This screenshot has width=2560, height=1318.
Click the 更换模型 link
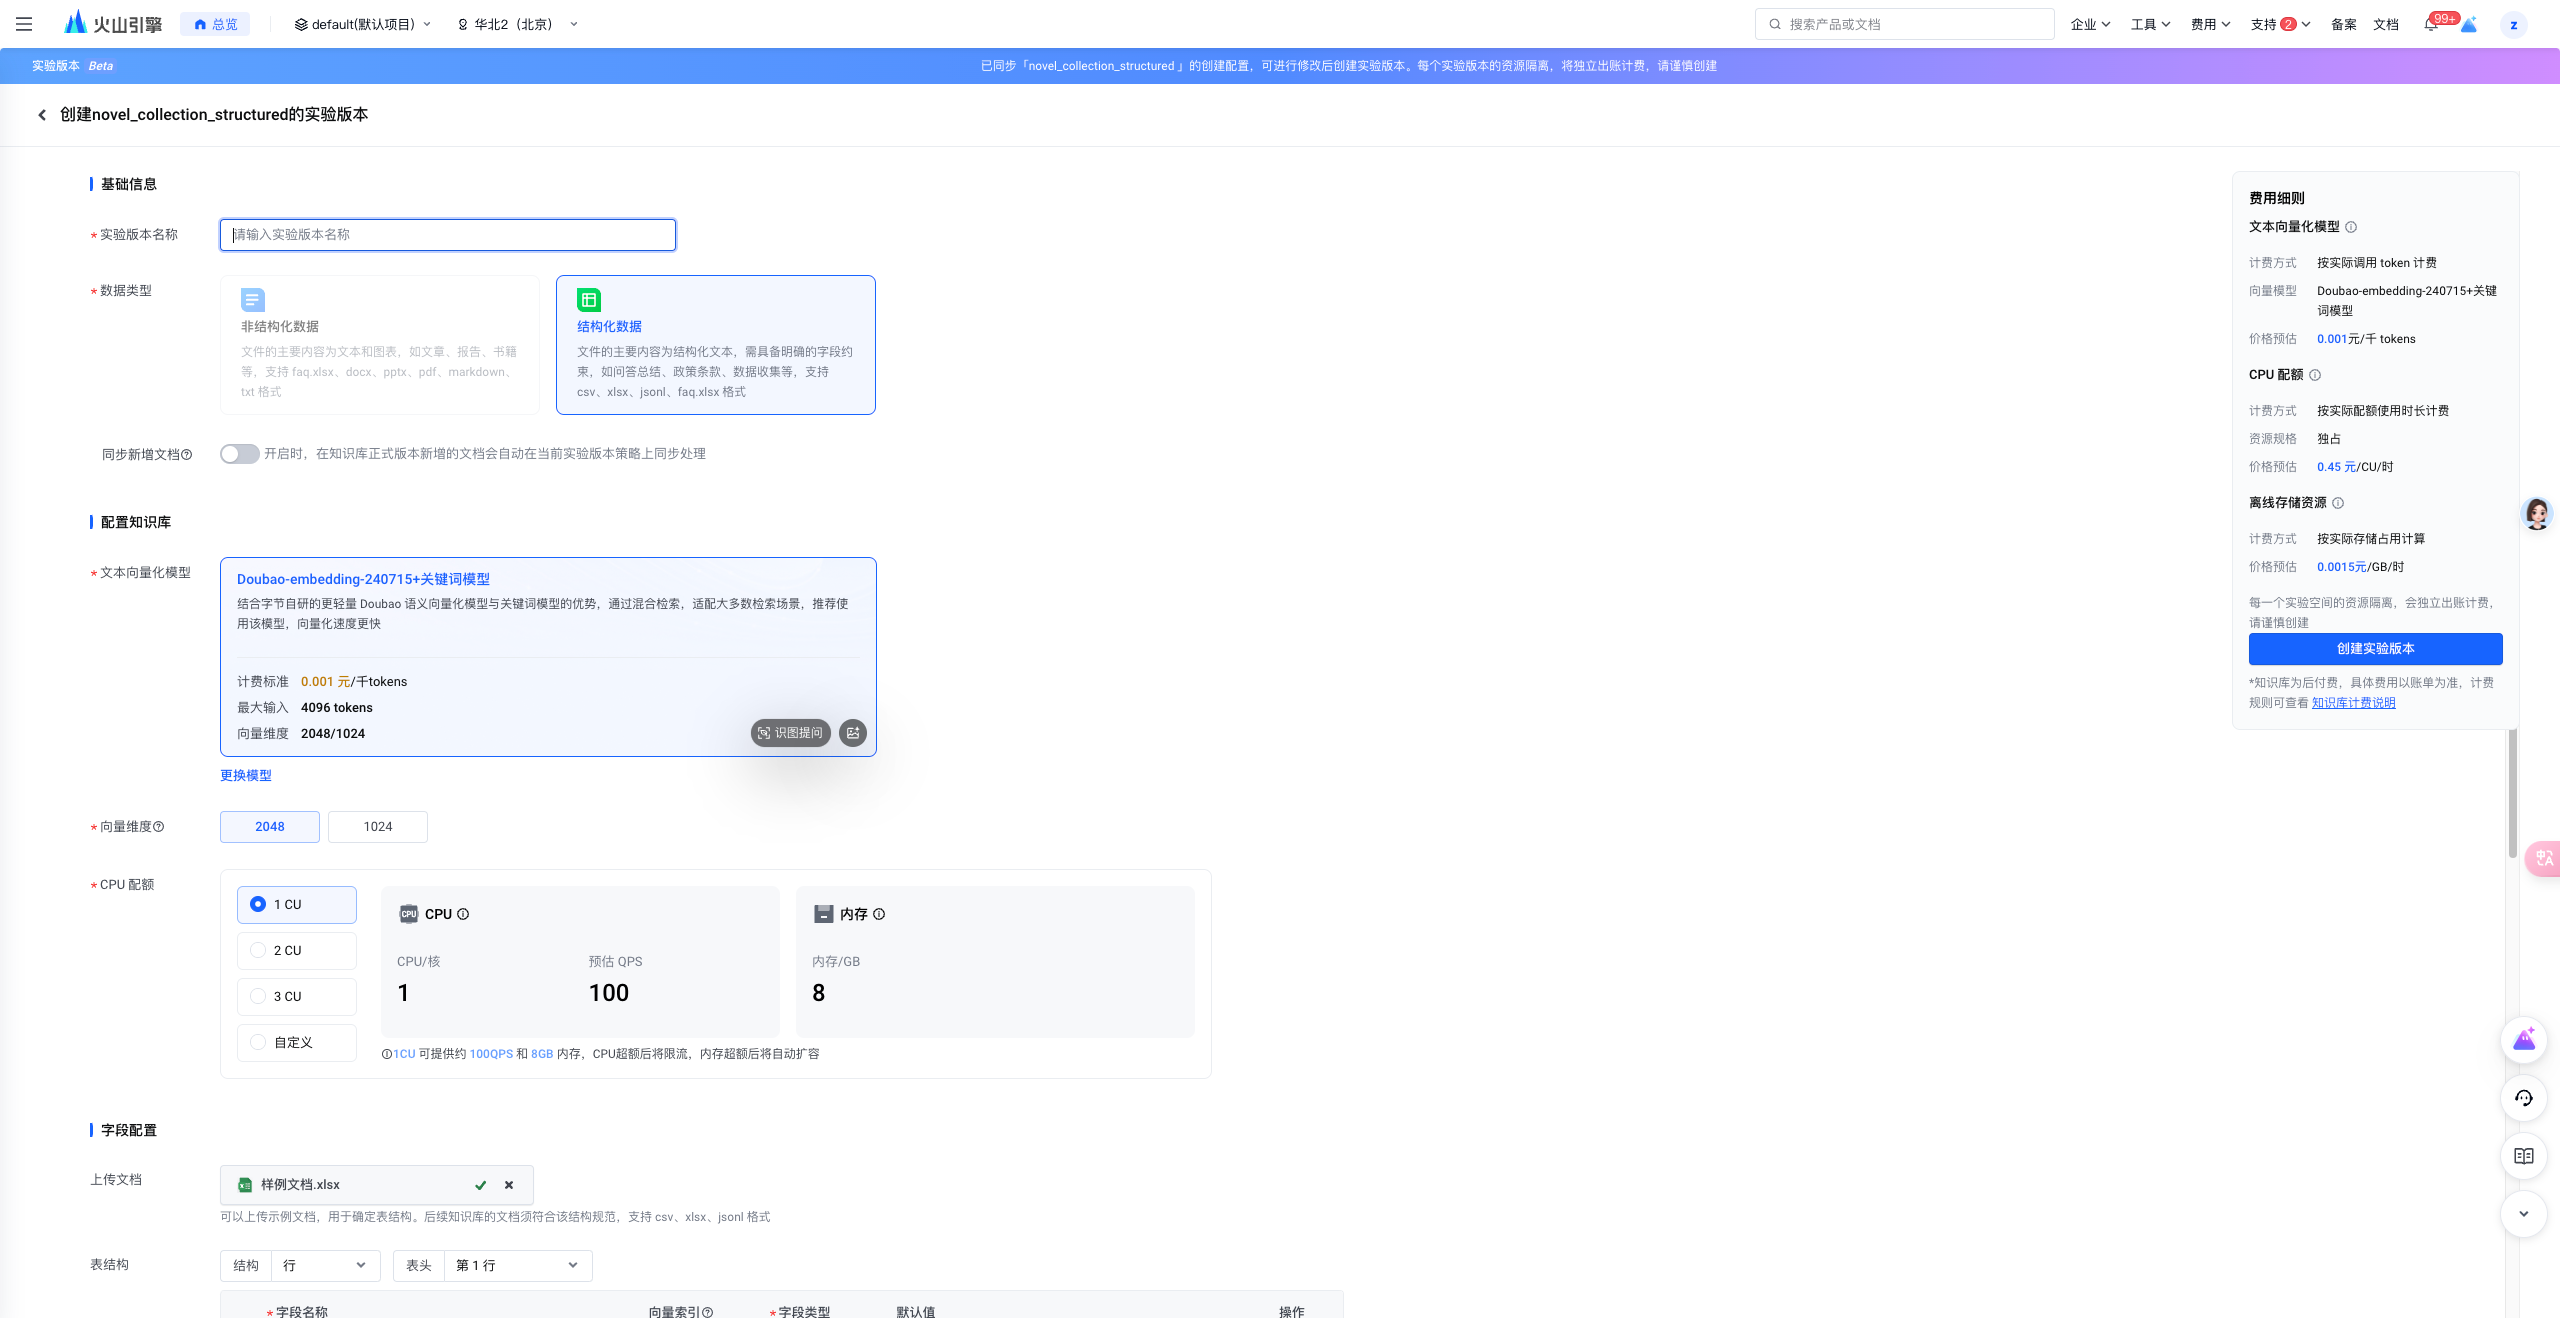point(246,776)
